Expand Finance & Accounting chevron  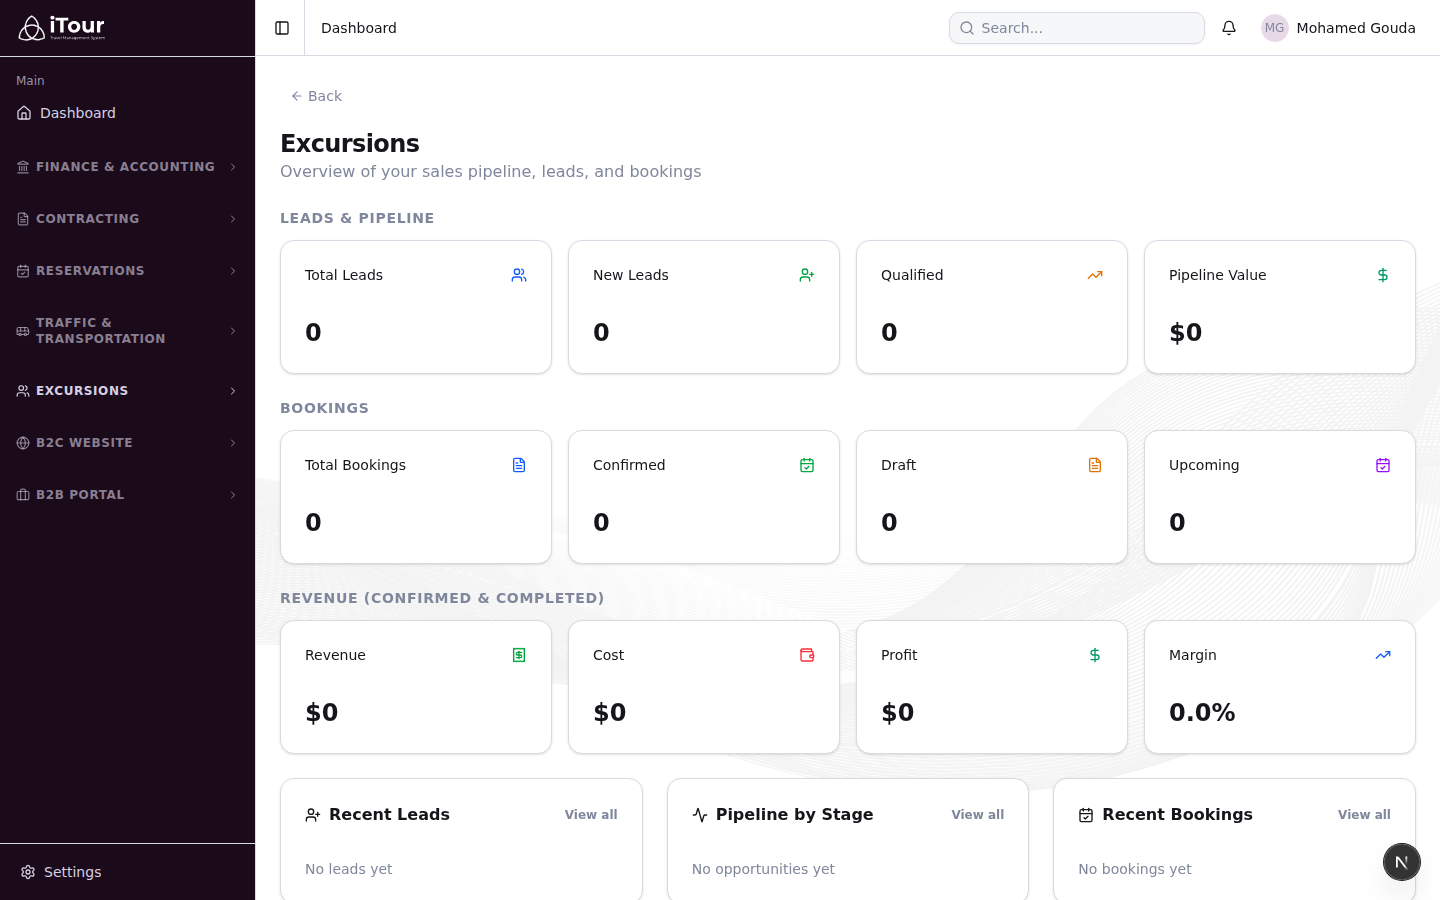pos(233,167)
